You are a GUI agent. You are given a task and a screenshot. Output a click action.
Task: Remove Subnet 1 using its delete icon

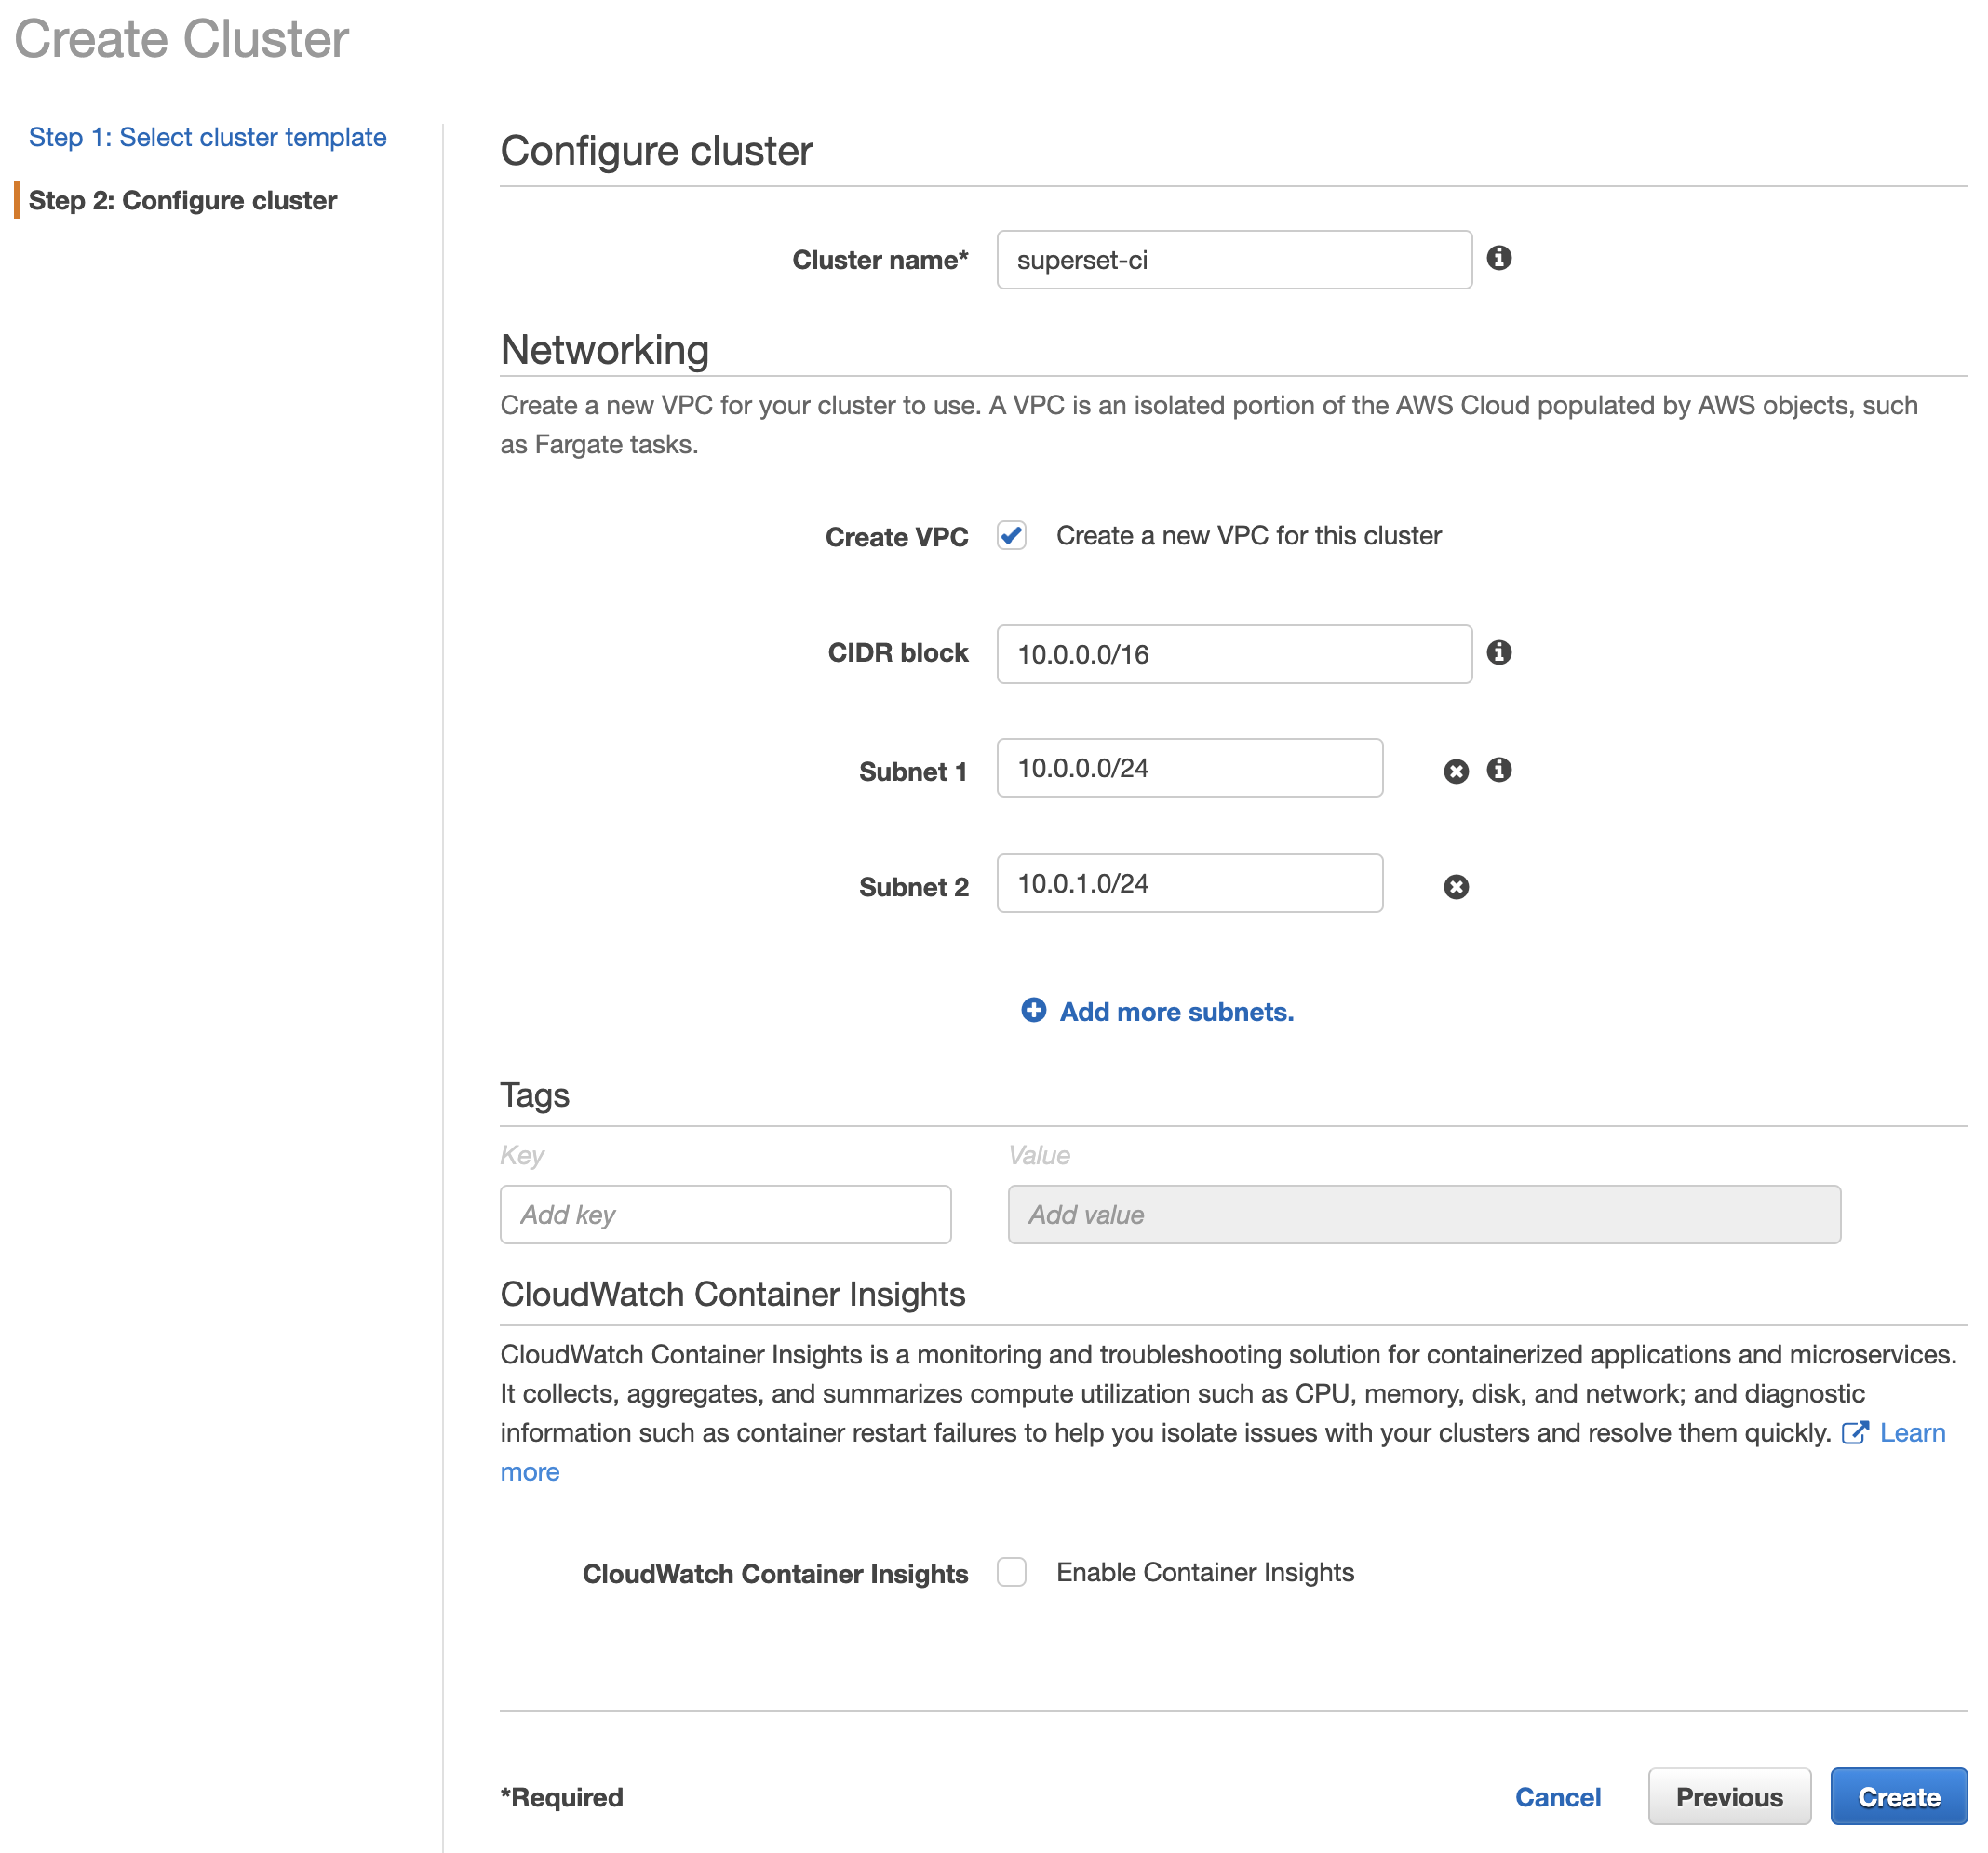coord(1456,770)
